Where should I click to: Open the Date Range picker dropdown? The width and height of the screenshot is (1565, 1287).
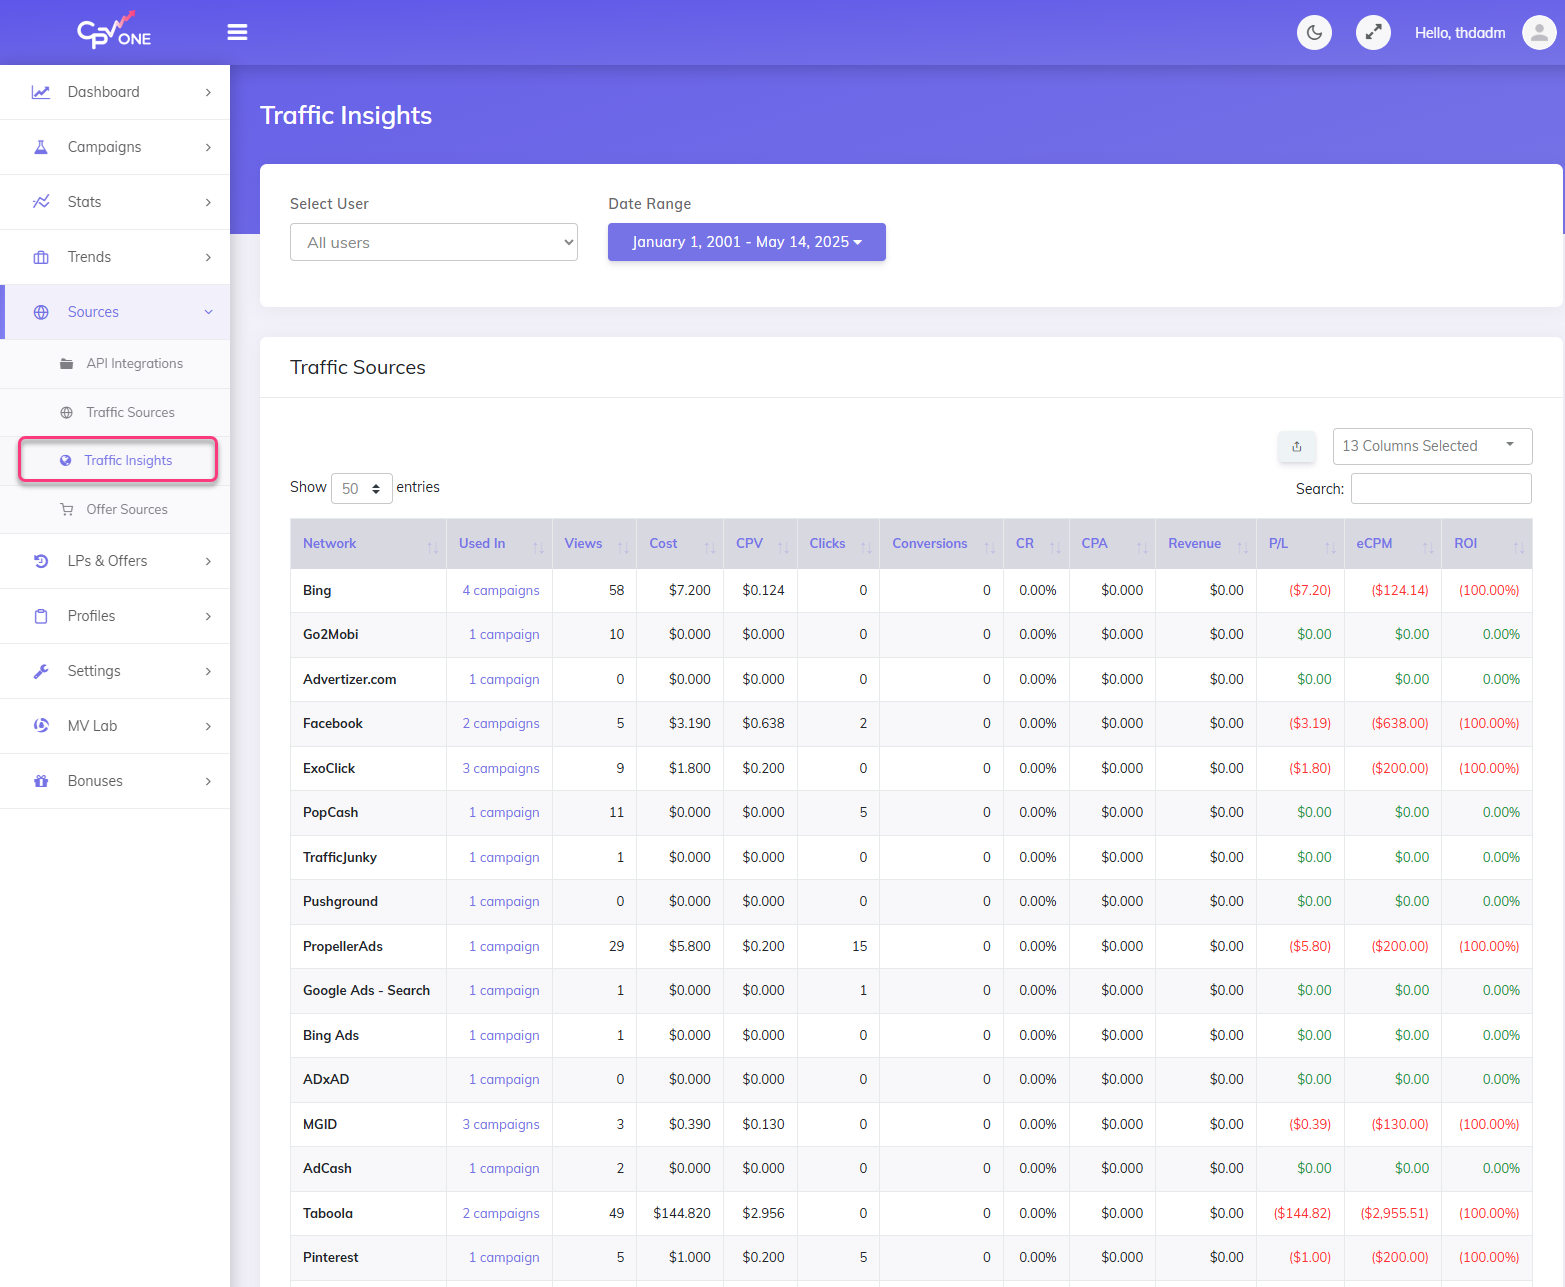746,242
